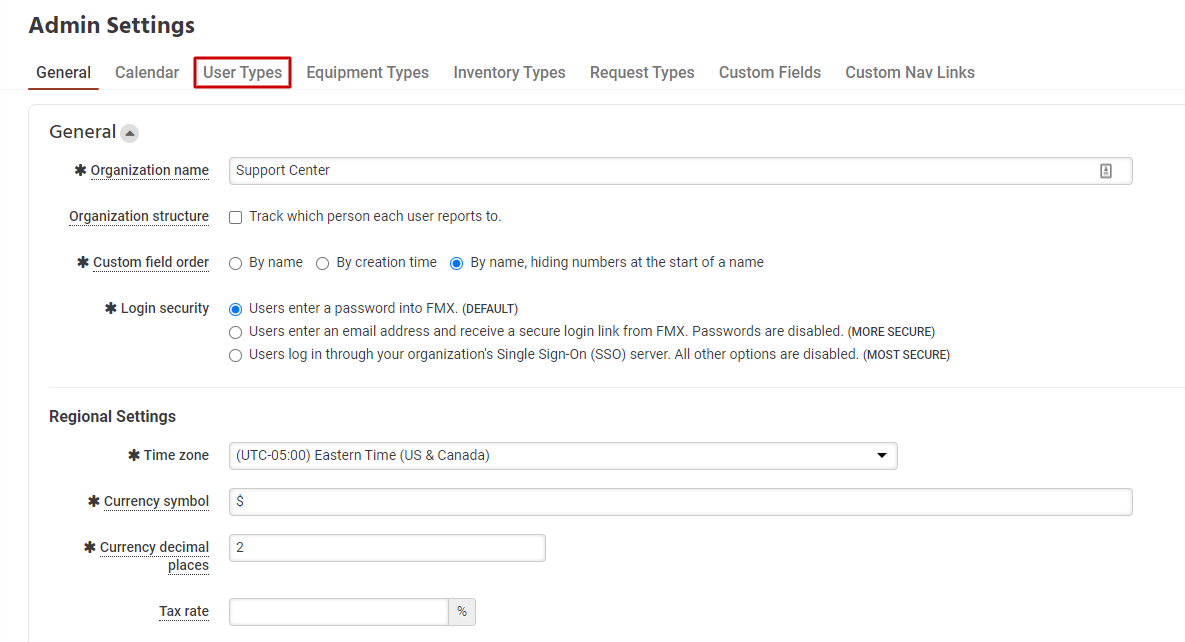Switch to the Calendar tab

coord(147,73)
